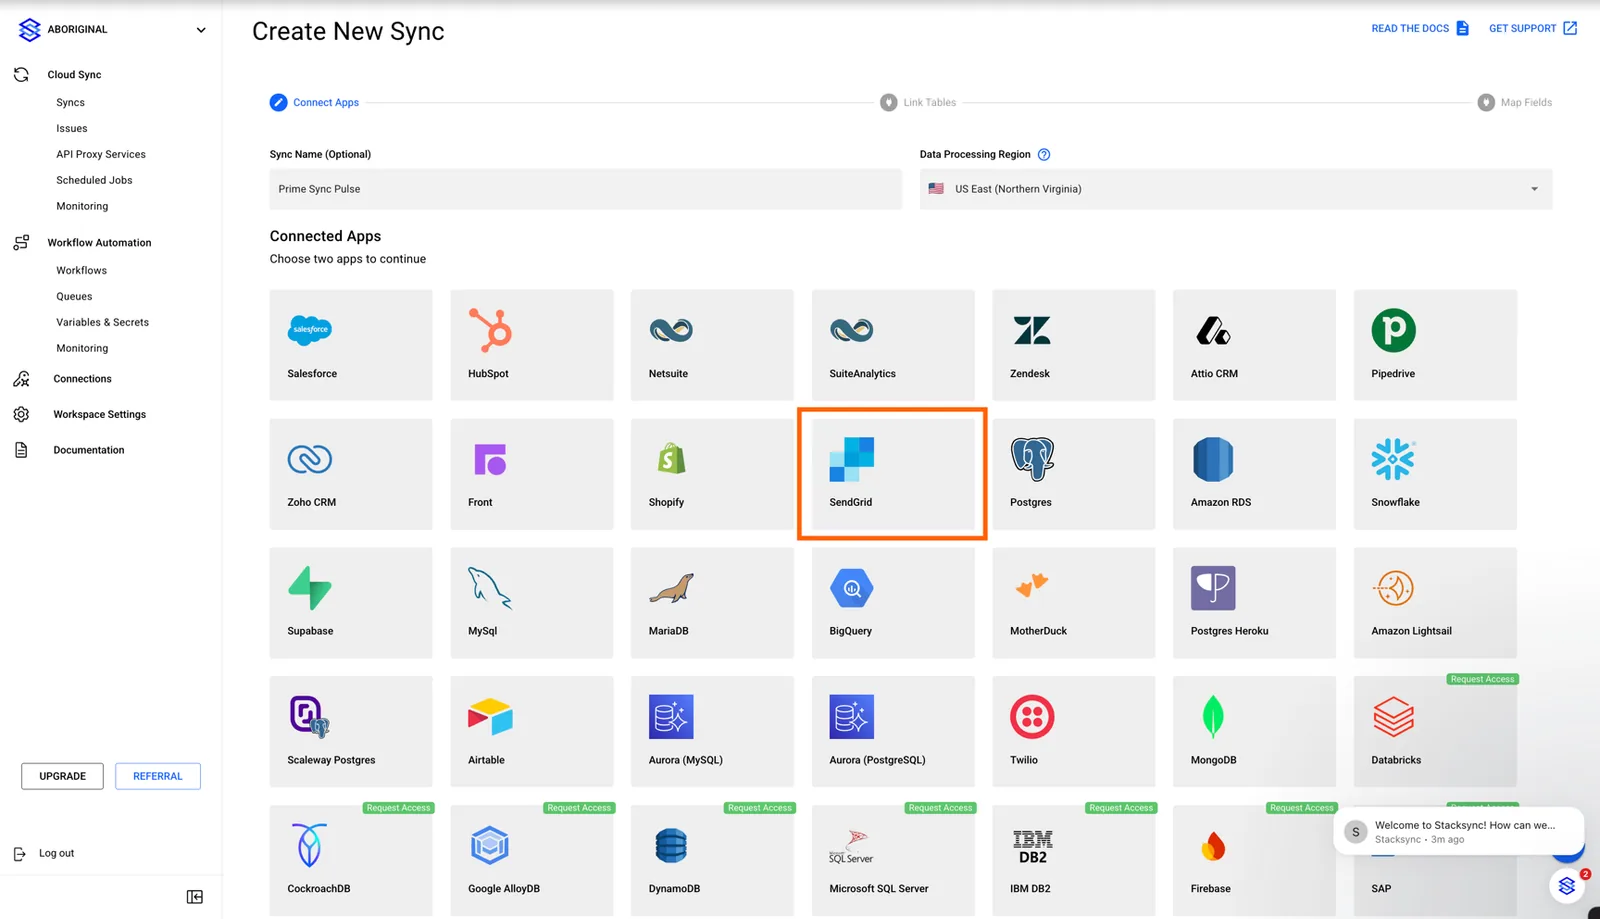Screen dimensions: 1600x919
Task: Open the Connections page
Action: pos(82,379)
